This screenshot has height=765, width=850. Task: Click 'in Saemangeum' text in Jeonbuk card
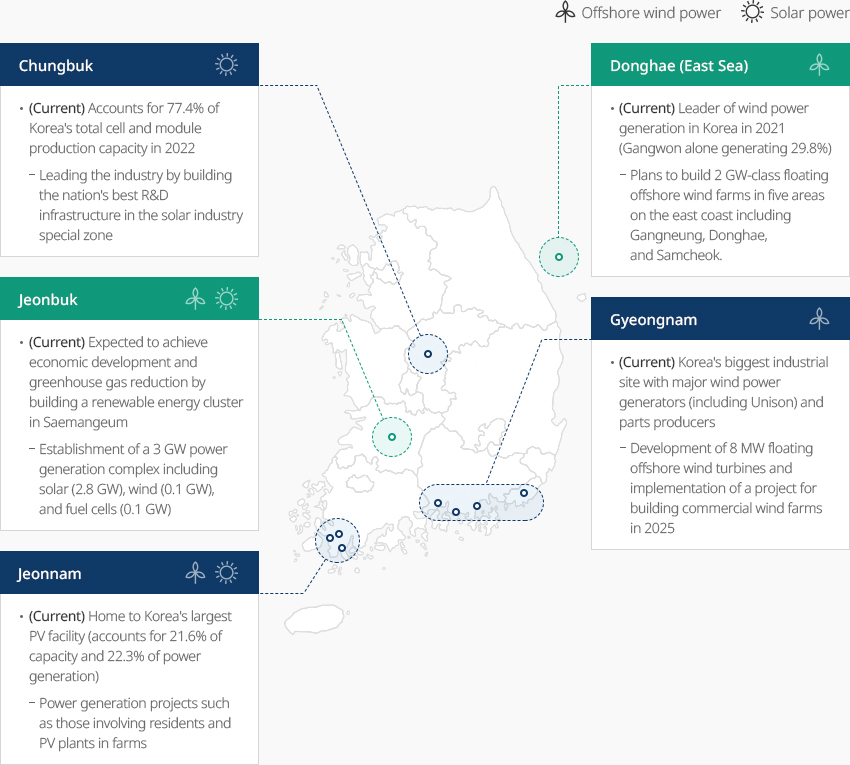click(79, 422)
